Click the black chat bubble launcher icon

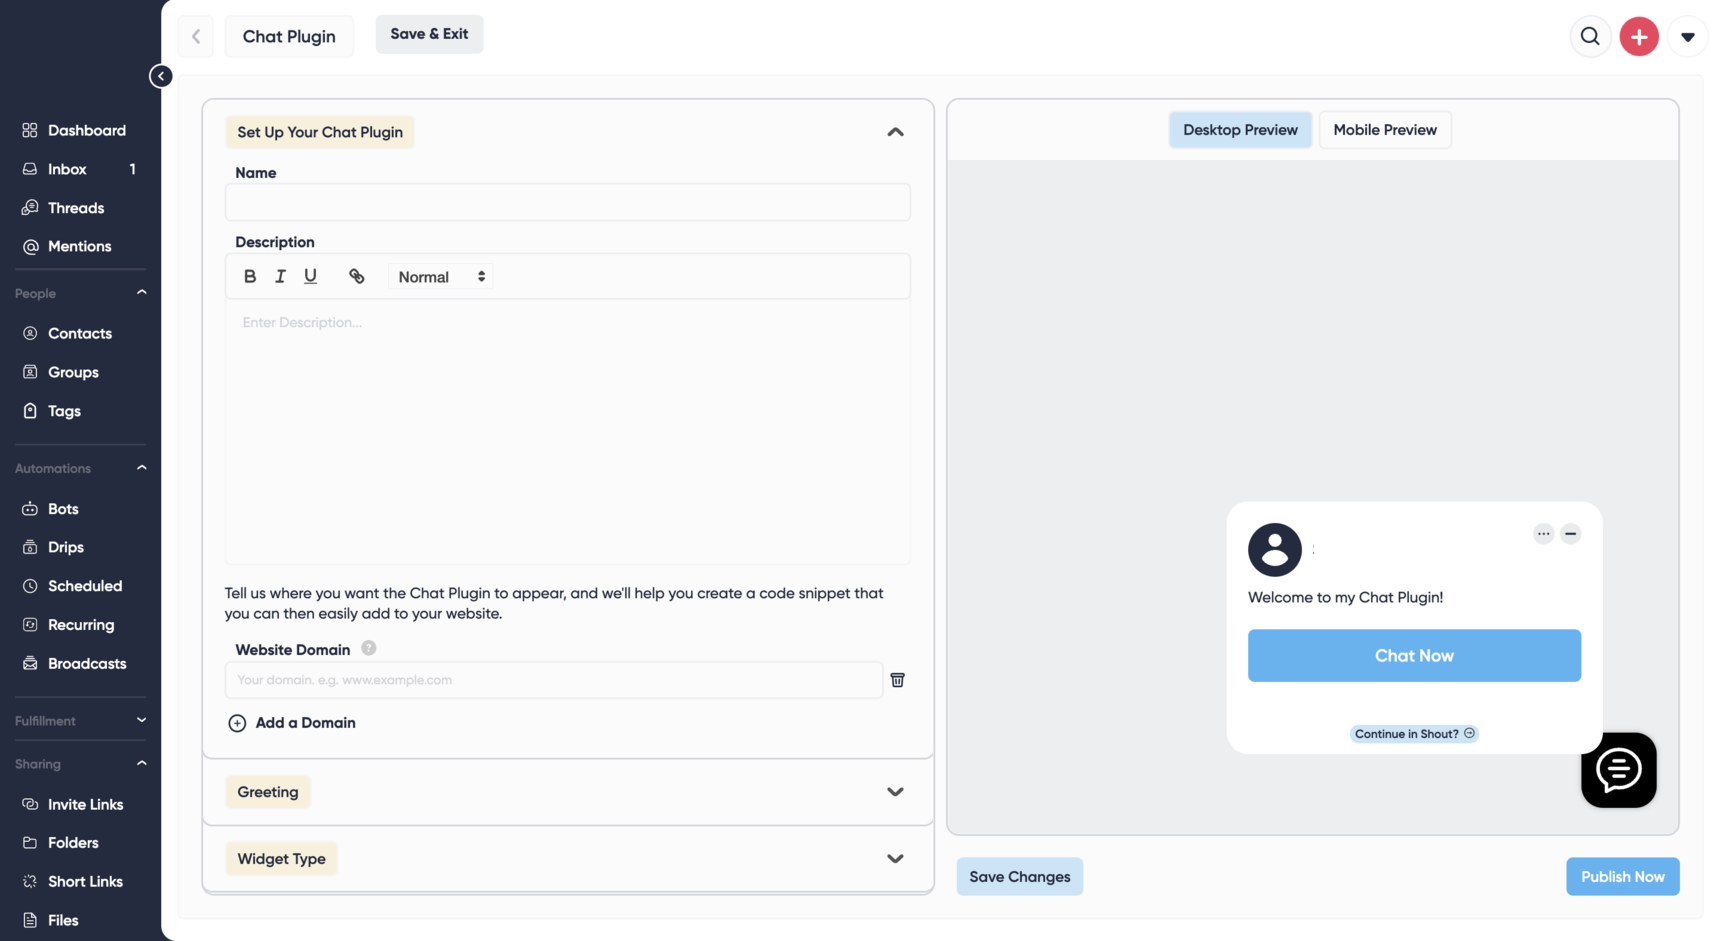1618,770
